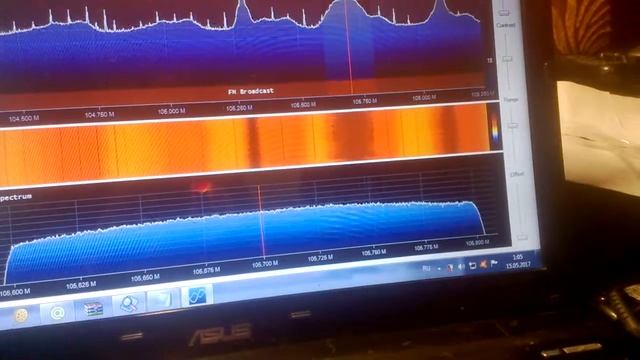Open the taskbar clock showing 1:05
Viewport: 640px width, 360px height.
click(518, 261)
